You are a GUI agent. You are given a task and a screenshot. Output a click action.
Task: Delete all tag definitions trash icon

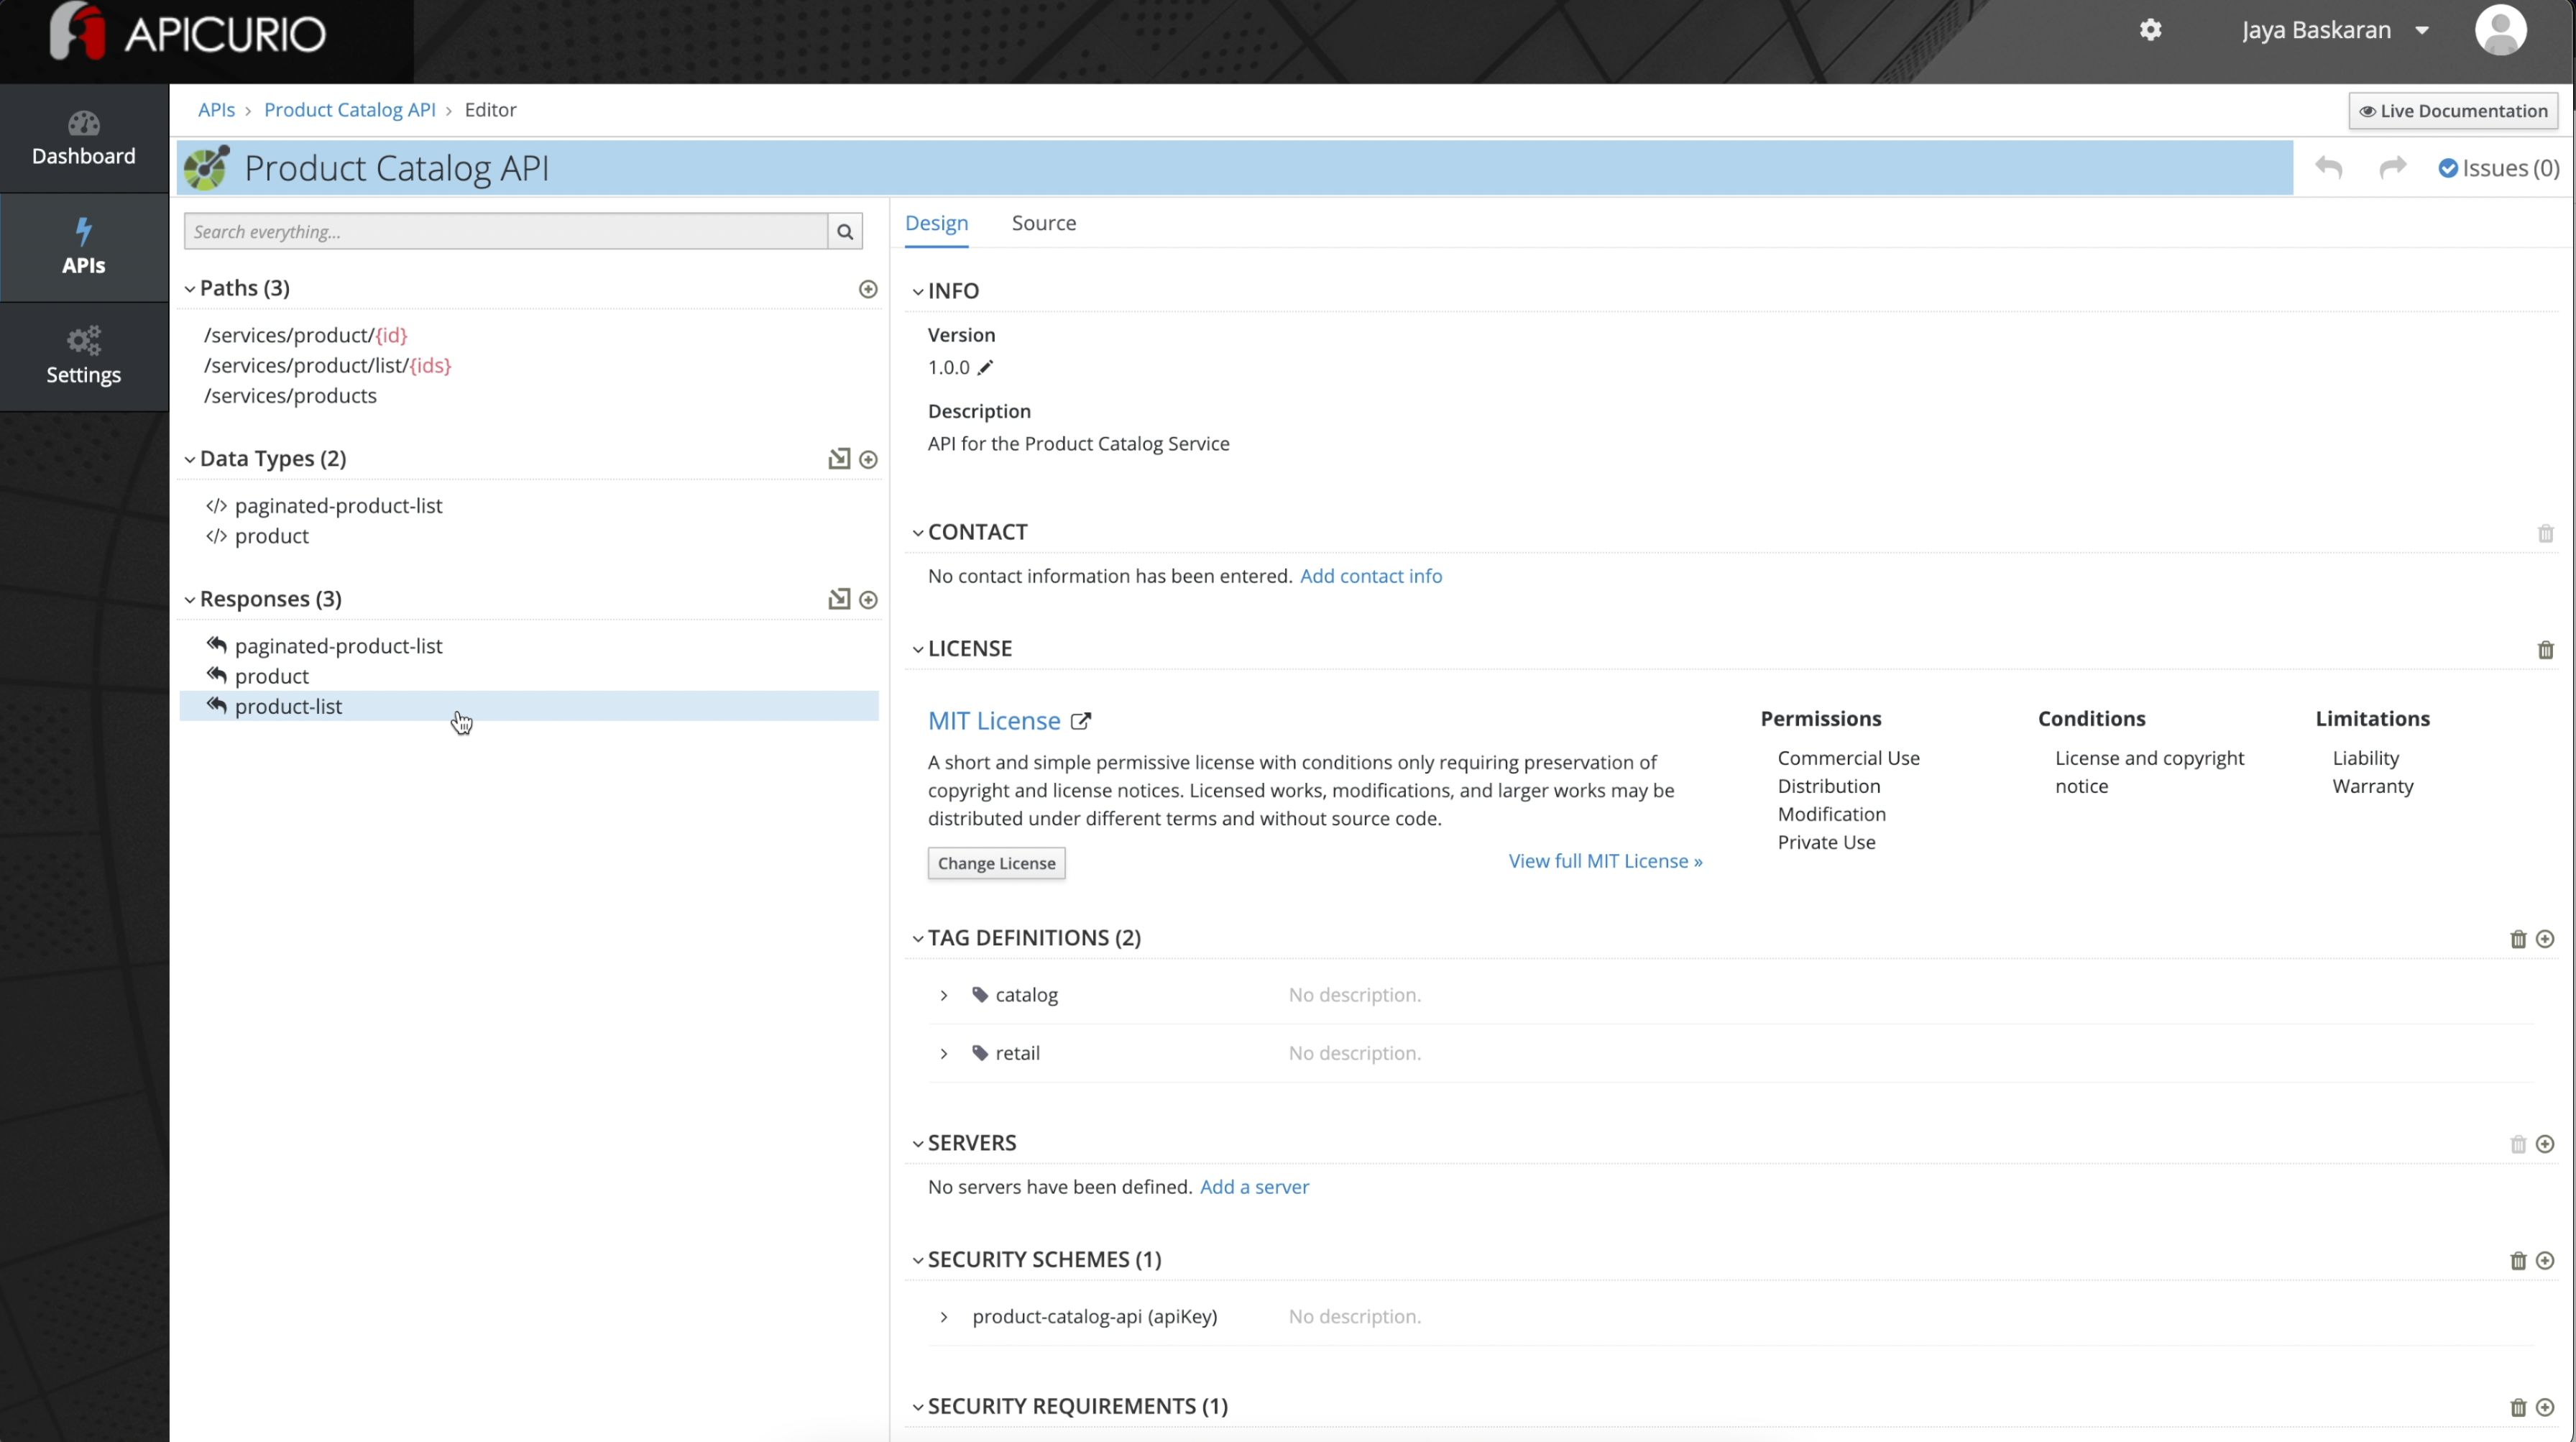[2518, 939]
